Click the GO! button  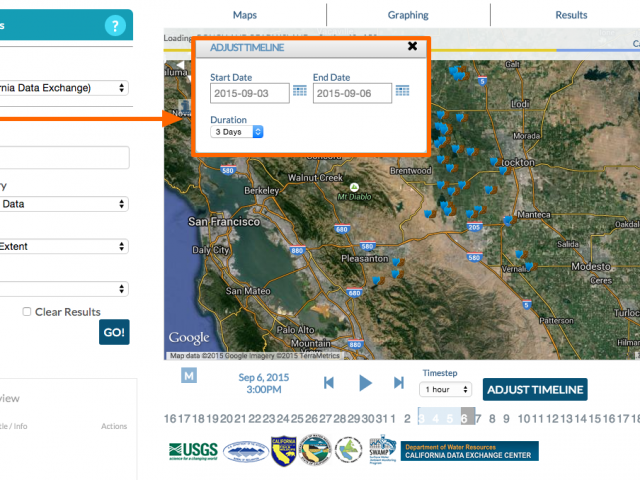pos(114,332)
